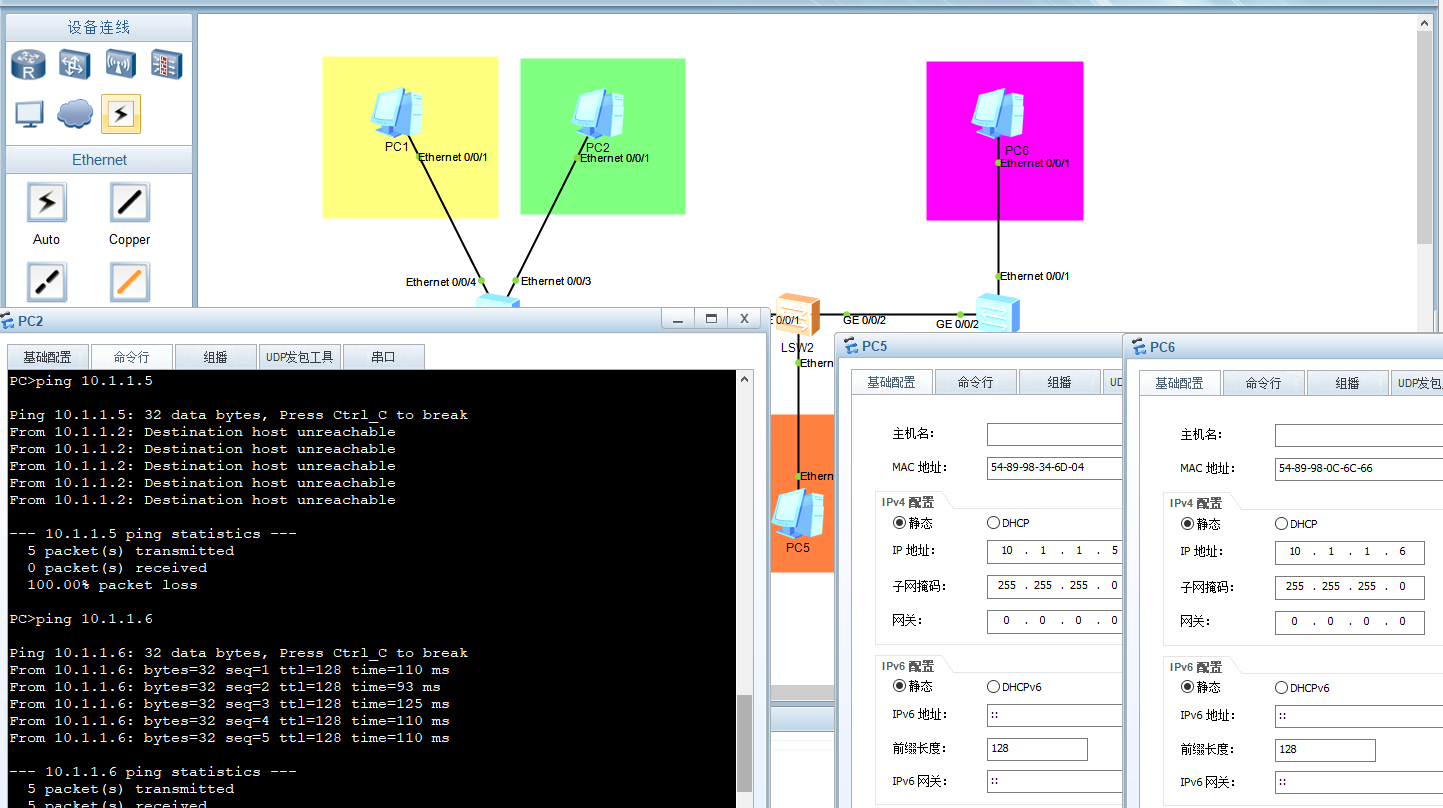Open 串口 tab in PC2 window

coord(383,357)
